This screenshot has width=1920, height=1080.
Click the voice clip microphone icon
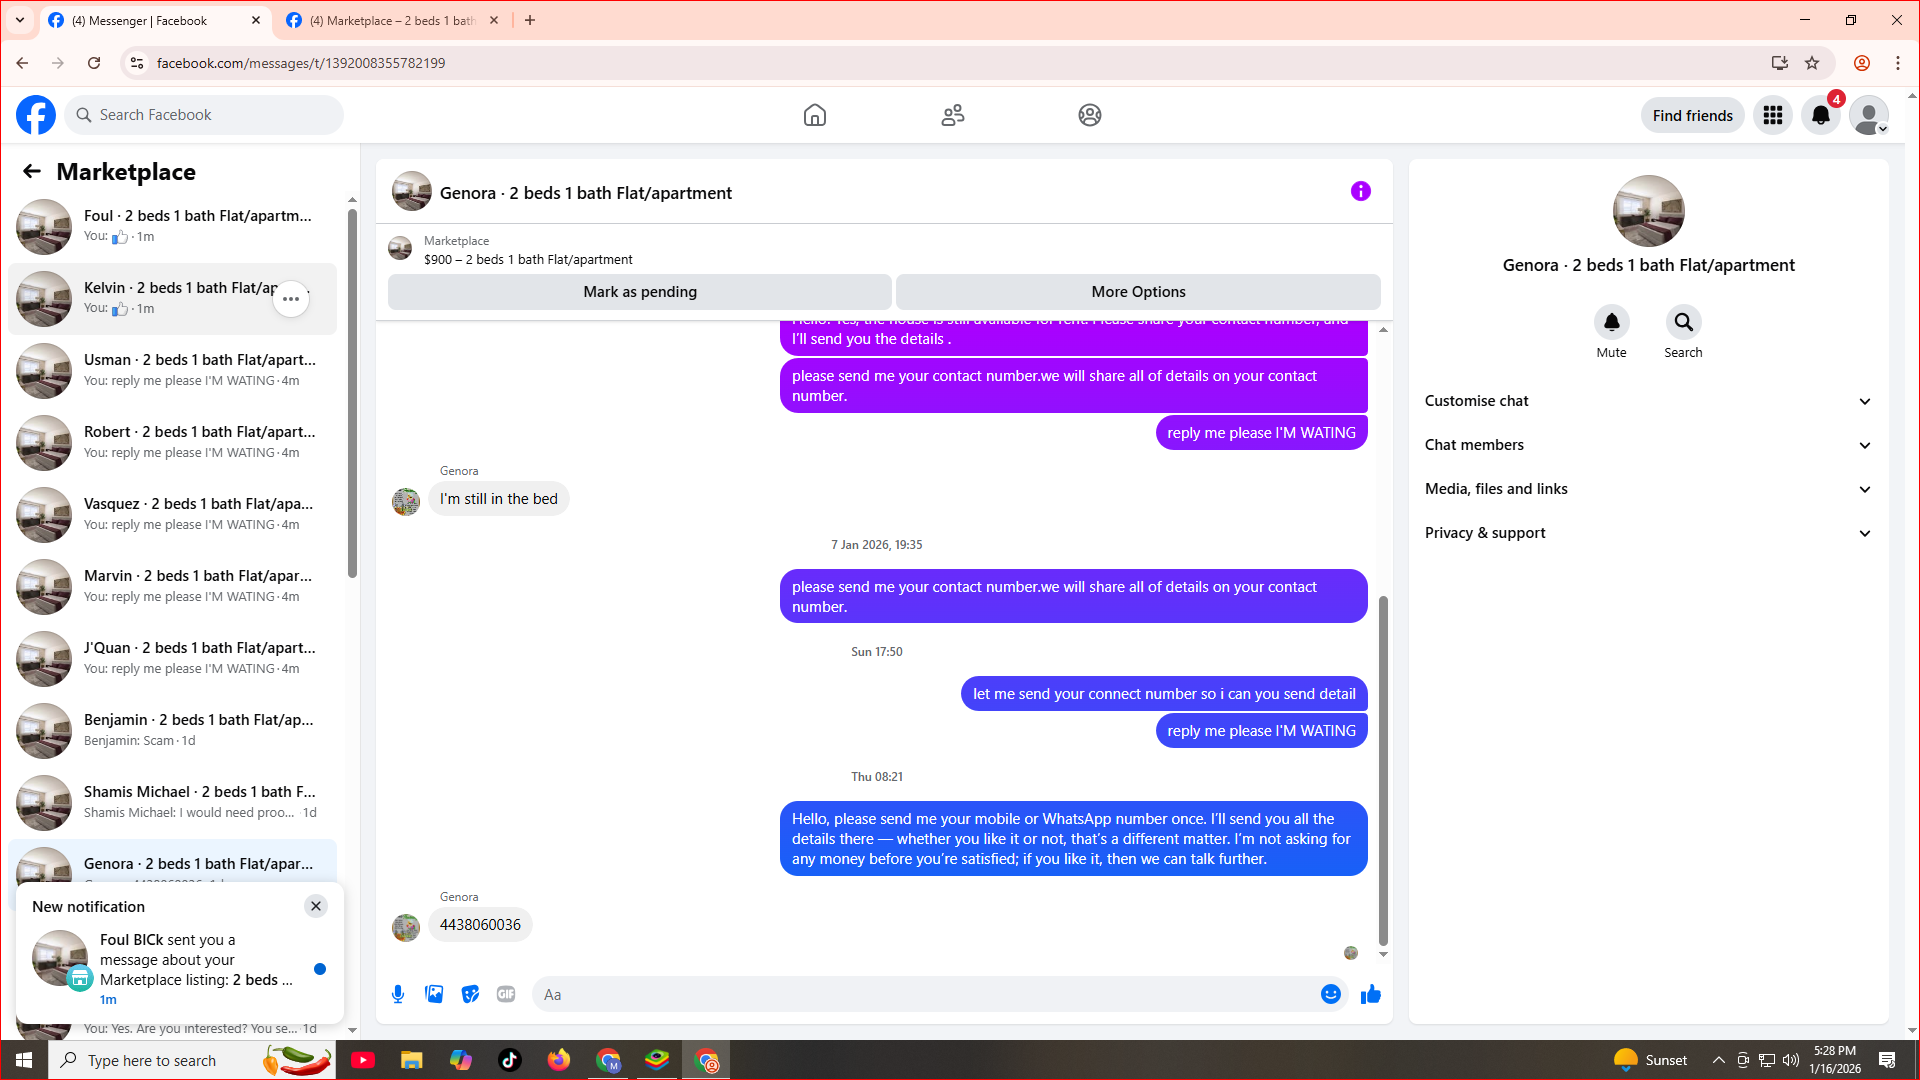click(398, 994)
